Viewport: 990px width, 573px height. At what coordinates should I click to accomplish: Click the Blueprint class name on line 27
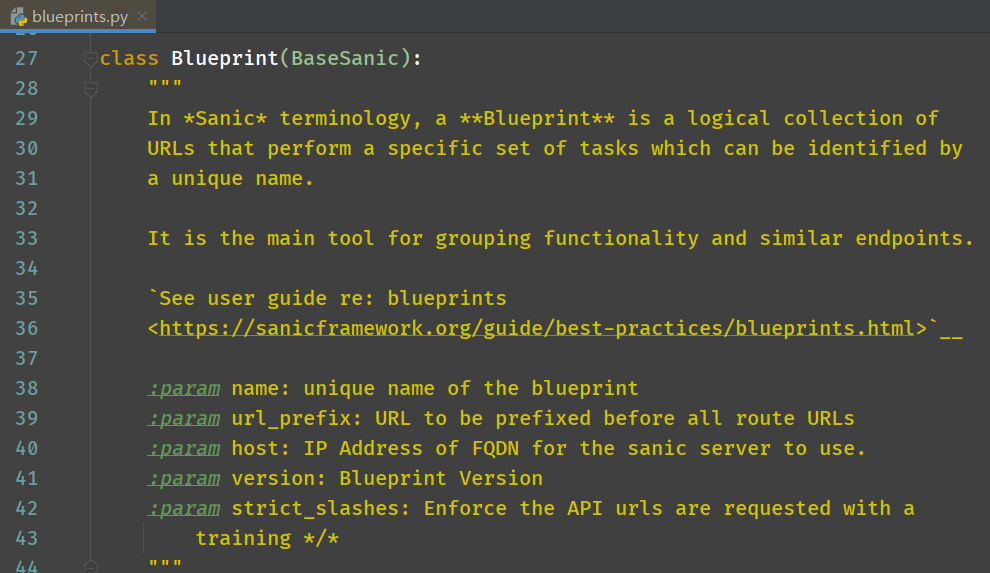tap(225, 58)
